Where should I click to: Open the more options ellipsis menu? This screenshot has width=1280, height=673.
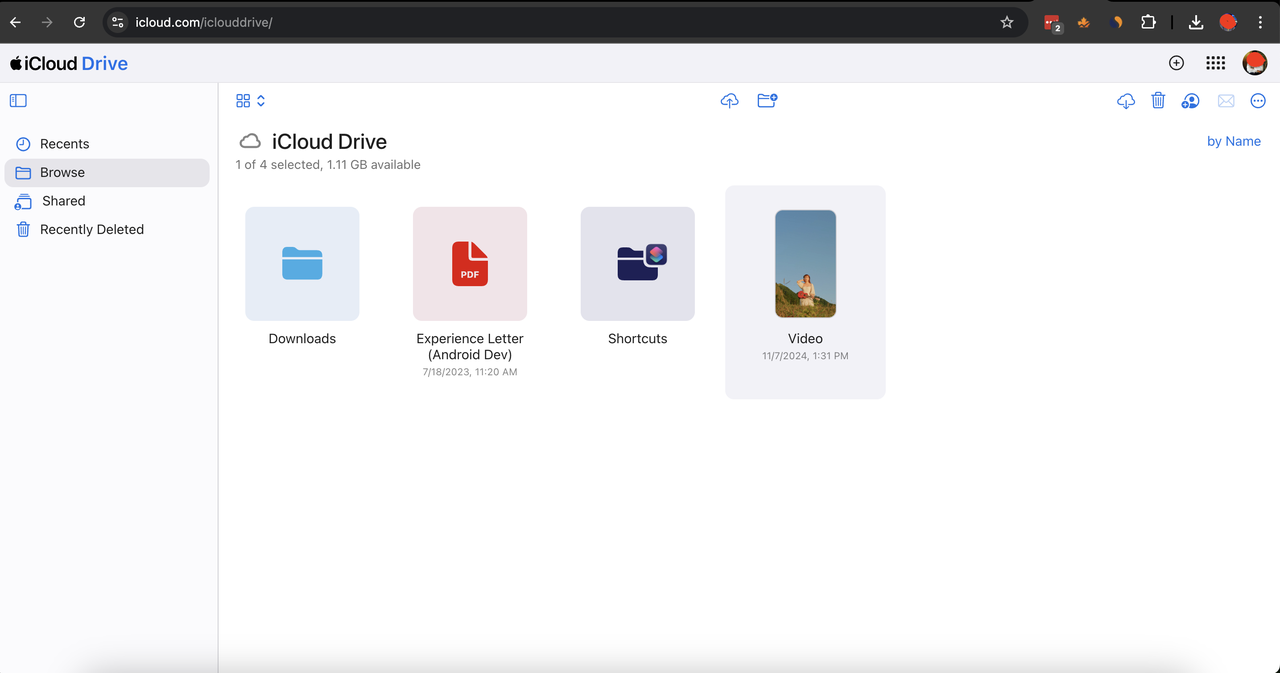pos(1258,101)
